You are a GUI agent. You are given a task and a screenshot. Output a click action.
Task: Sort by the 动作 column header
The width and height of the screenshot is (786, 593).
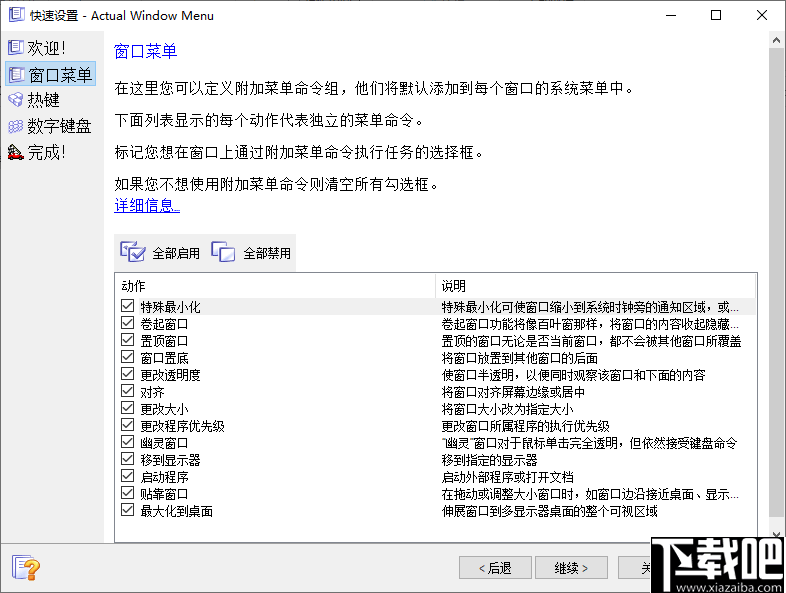coord(276,286)
